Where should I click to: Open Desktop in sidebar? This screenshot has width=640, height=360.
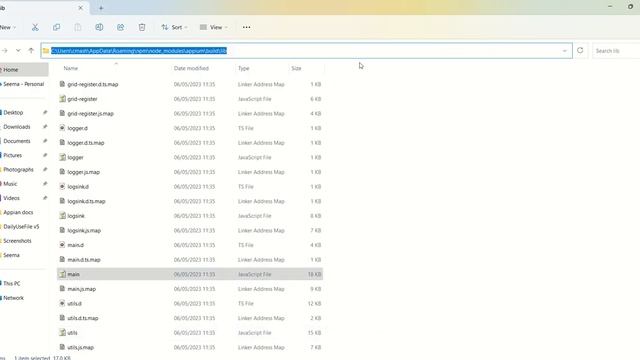coord(13,112)
